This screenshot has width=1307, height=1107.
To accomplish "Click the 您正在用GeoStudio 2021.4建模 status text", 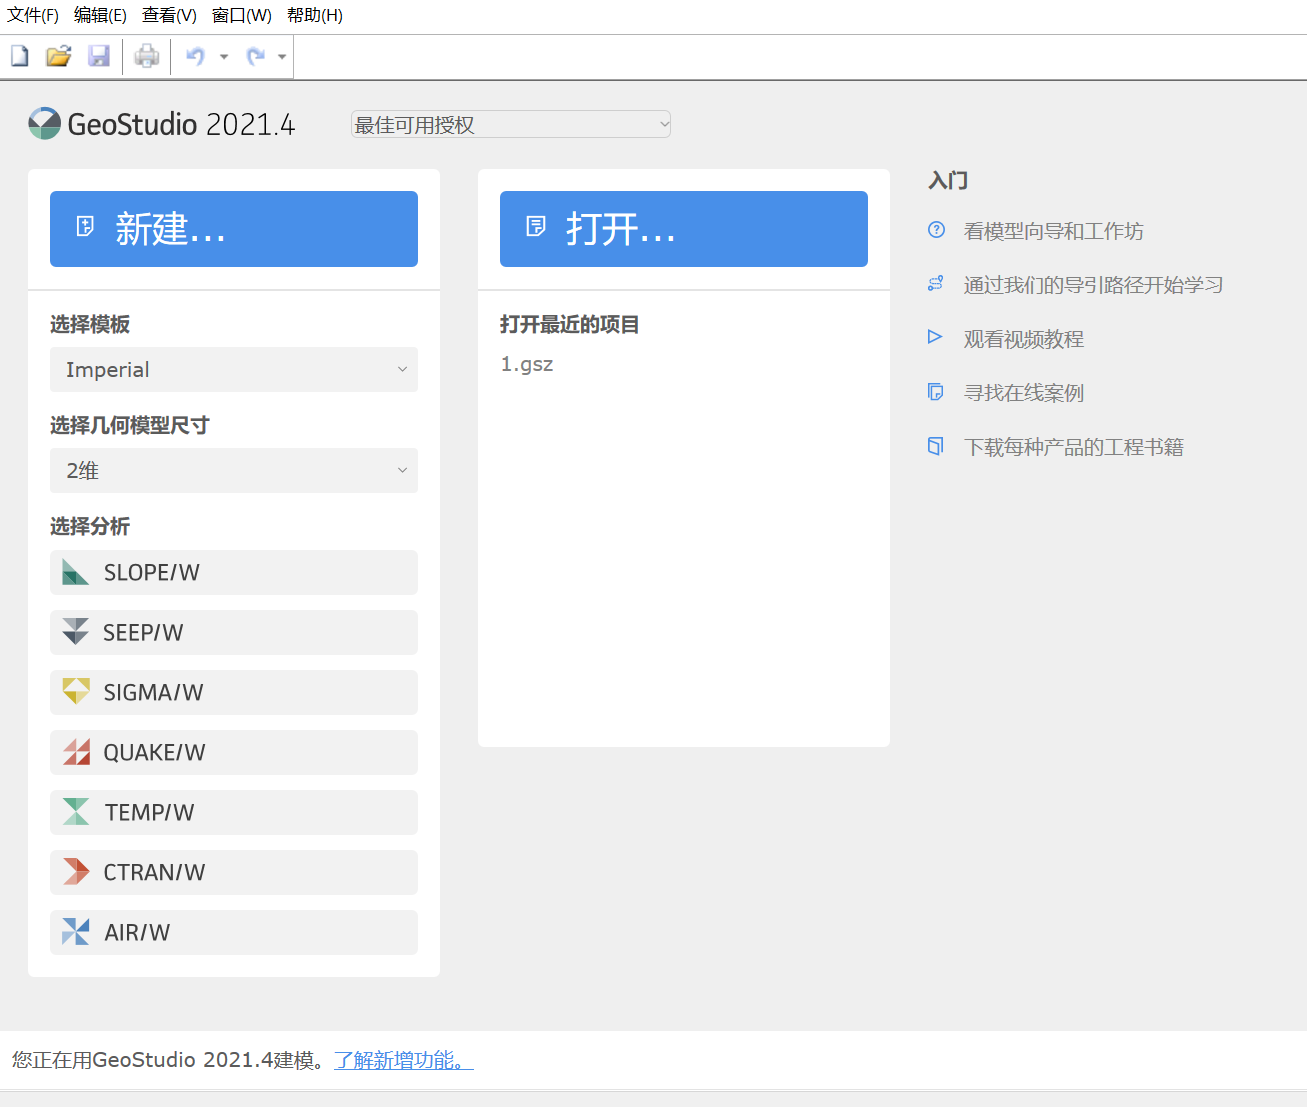I will (169, 1060).
